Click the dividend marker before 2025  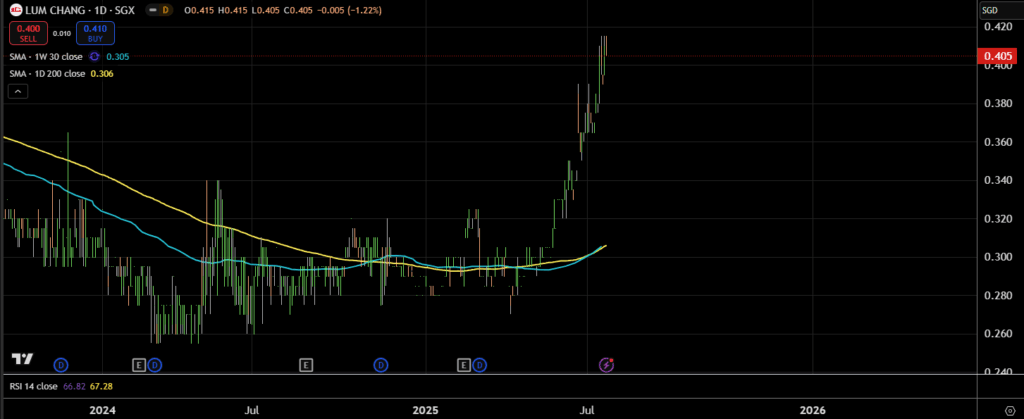pyautogui.click(x=381, y=364)
